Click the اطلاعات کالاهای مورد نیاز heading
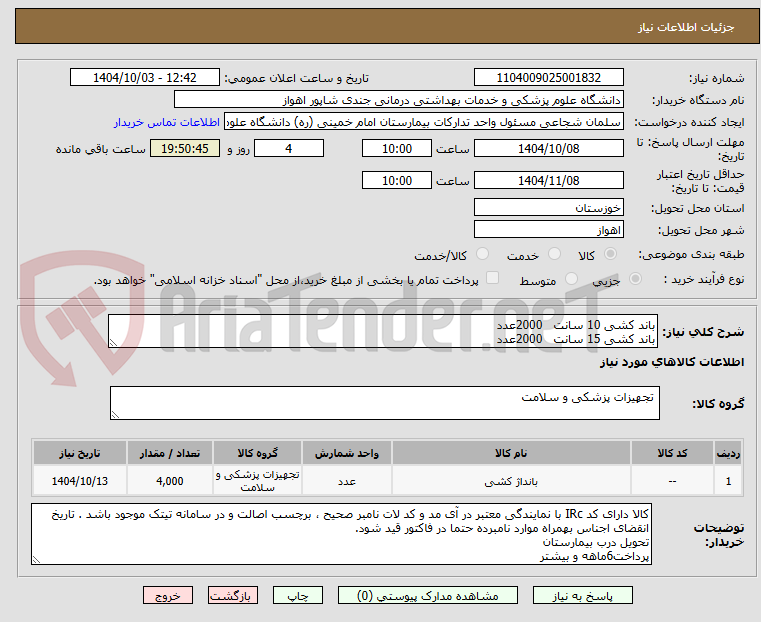 672,362
